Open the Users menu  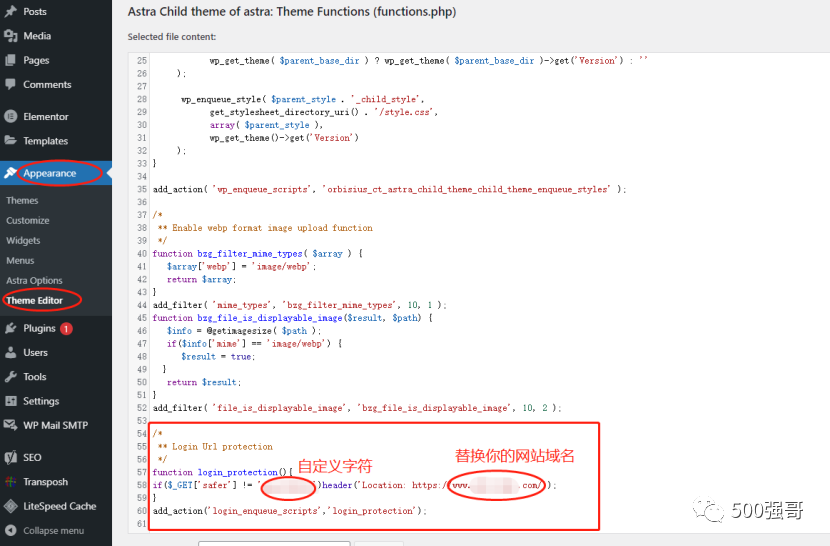(x=35, y=353)
